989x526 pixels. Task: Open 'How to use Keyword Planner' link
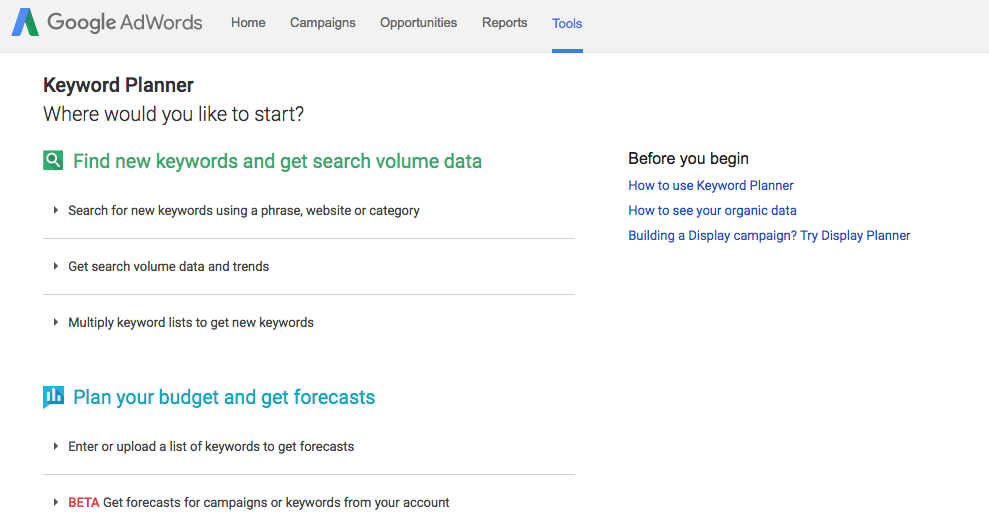coord(710,185)
